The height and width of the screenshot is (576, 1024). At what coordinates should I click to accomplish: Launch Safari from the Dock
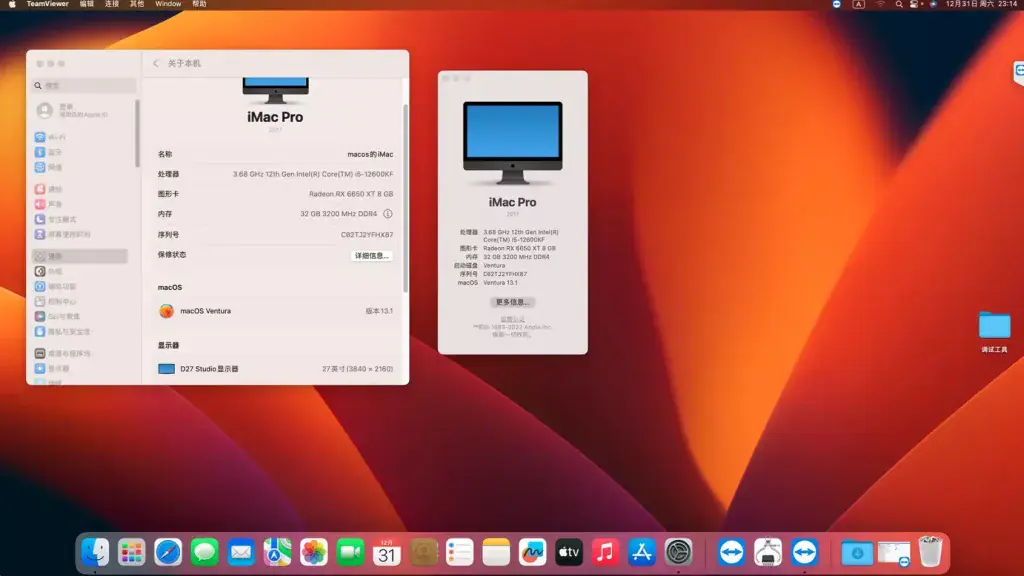(x=168, y=552)
